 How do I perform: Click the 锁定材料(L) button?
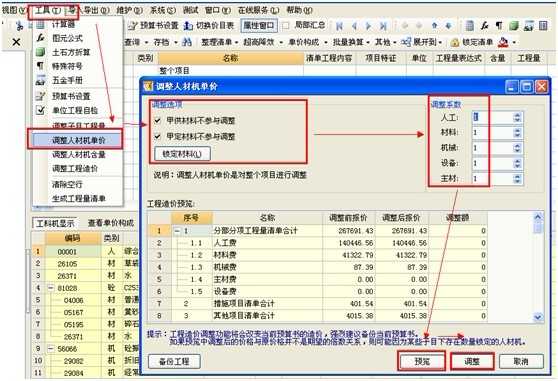182,154
